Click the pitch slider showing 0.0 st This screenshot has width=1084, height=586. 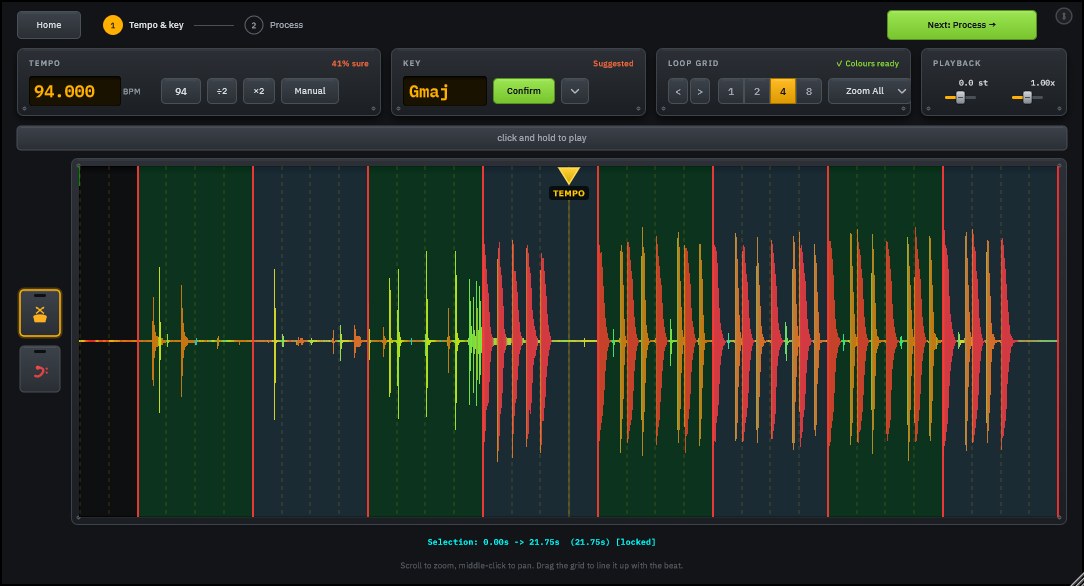tap(960, 97)
